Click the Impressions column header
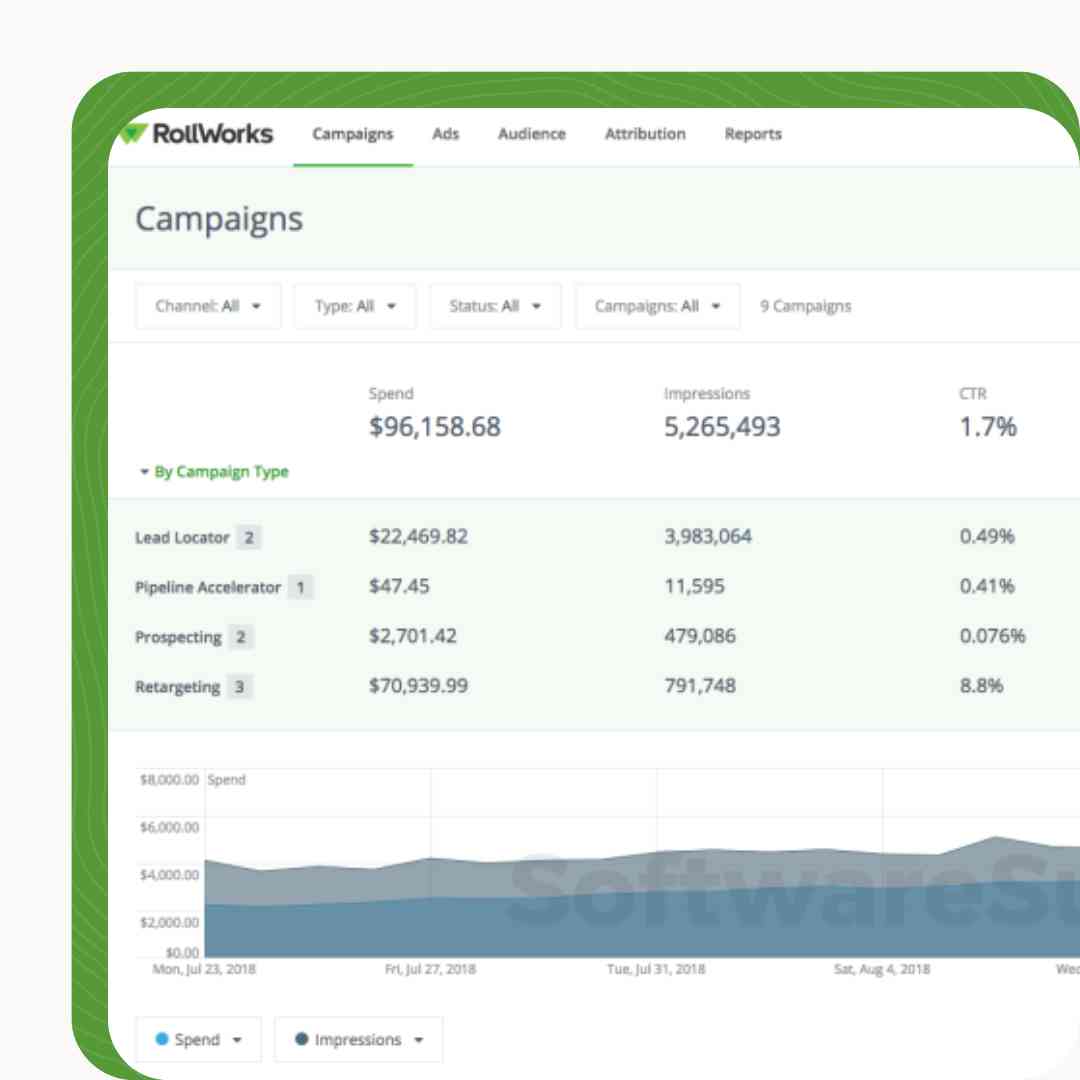 click(x=707, y=394)
